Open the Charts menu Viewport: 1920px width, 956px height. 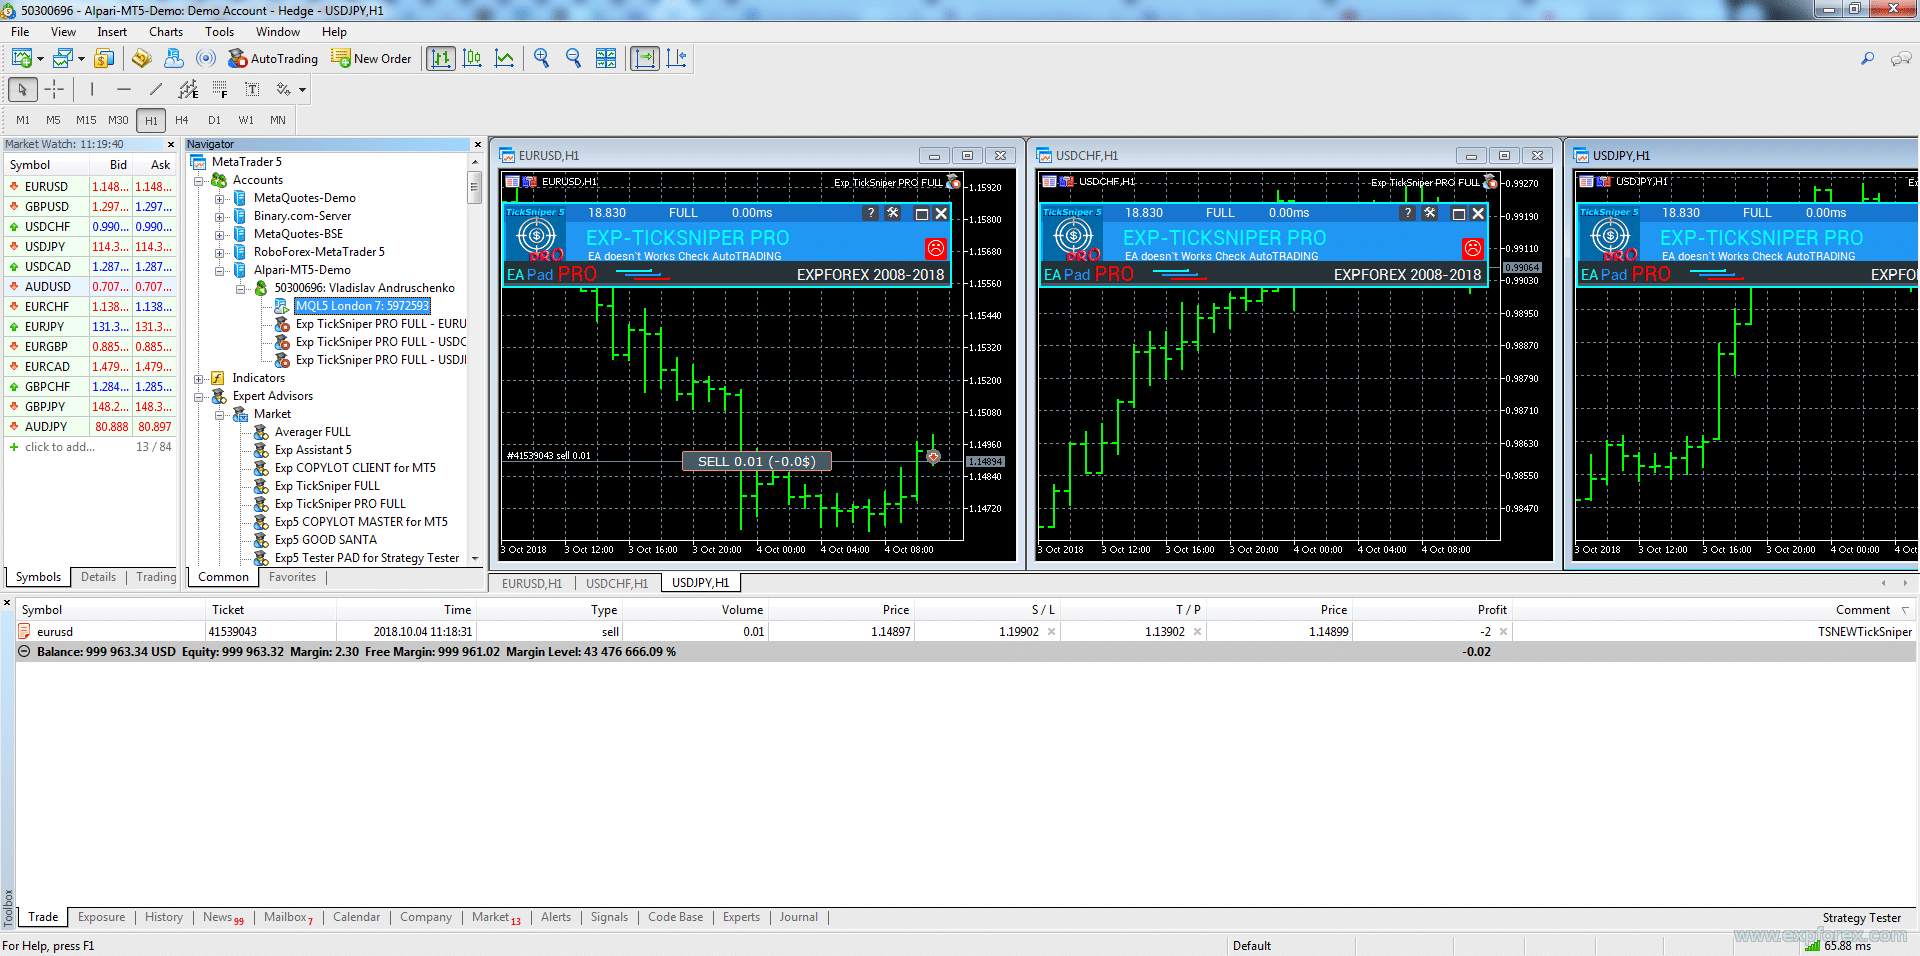click(166, 32)
